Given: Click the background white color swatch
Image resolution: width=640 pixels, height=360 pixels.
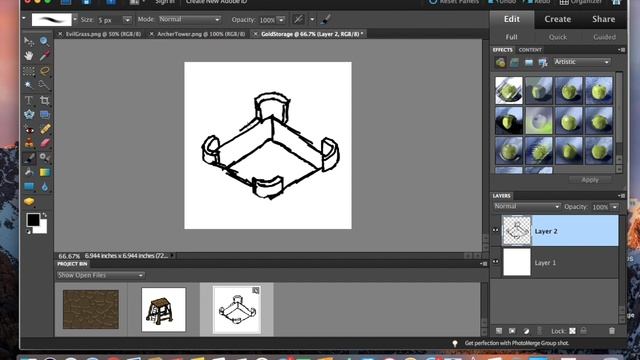Looking at the screenshot, I should 42,229.
